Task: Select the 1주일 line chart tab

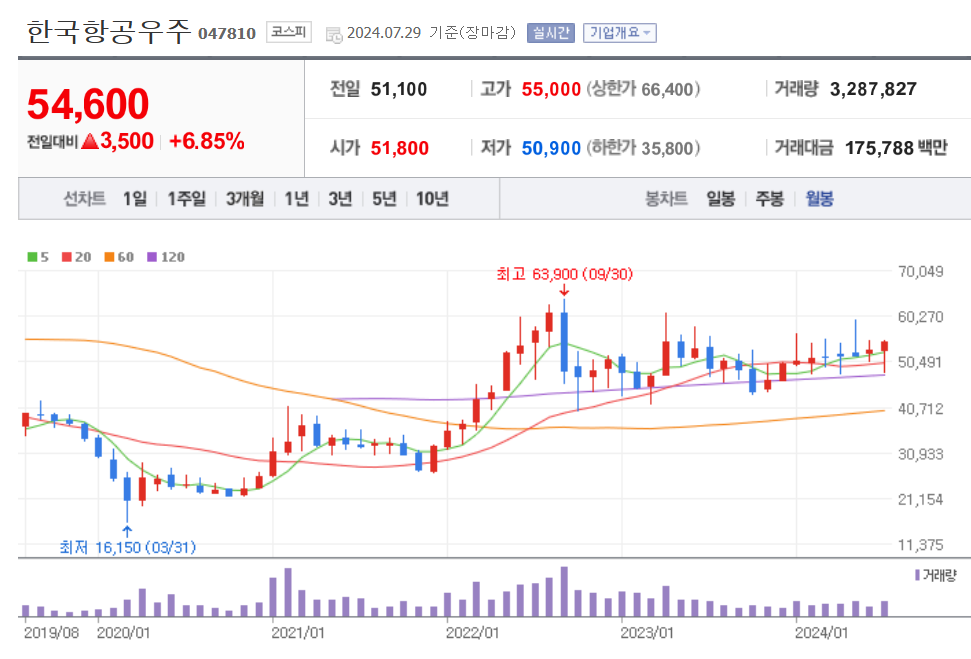Action: tap(186, 199)
